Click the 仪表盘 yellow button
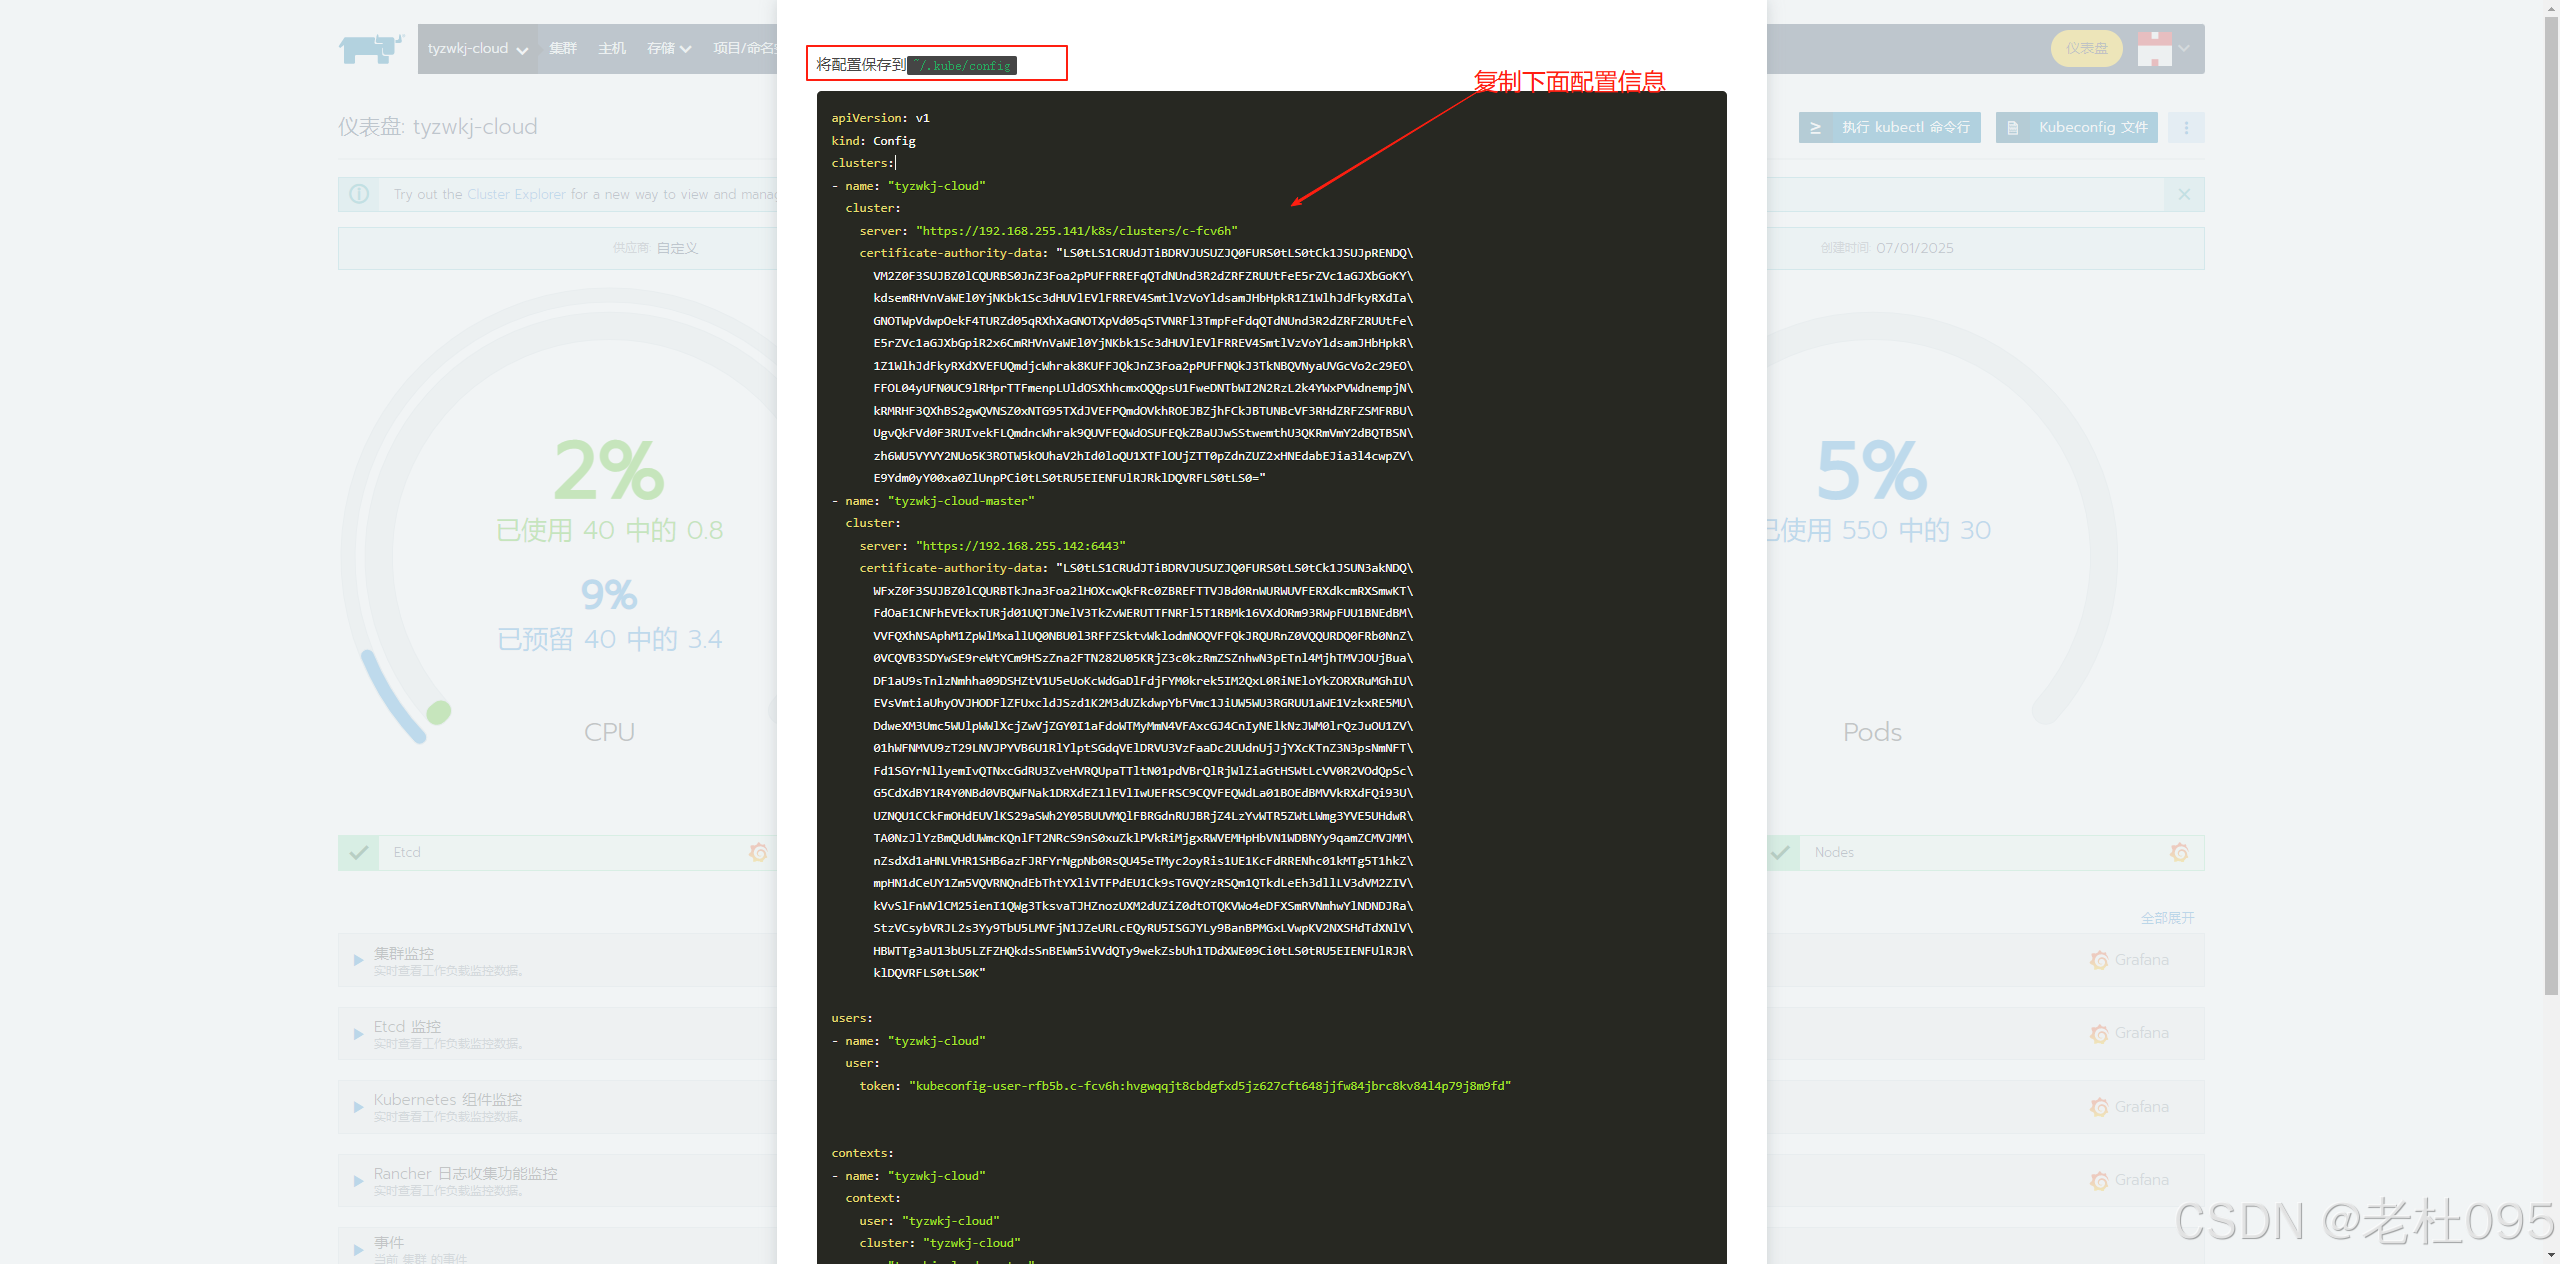Screen dimensions: 2560x1264 pos(2086,49)
